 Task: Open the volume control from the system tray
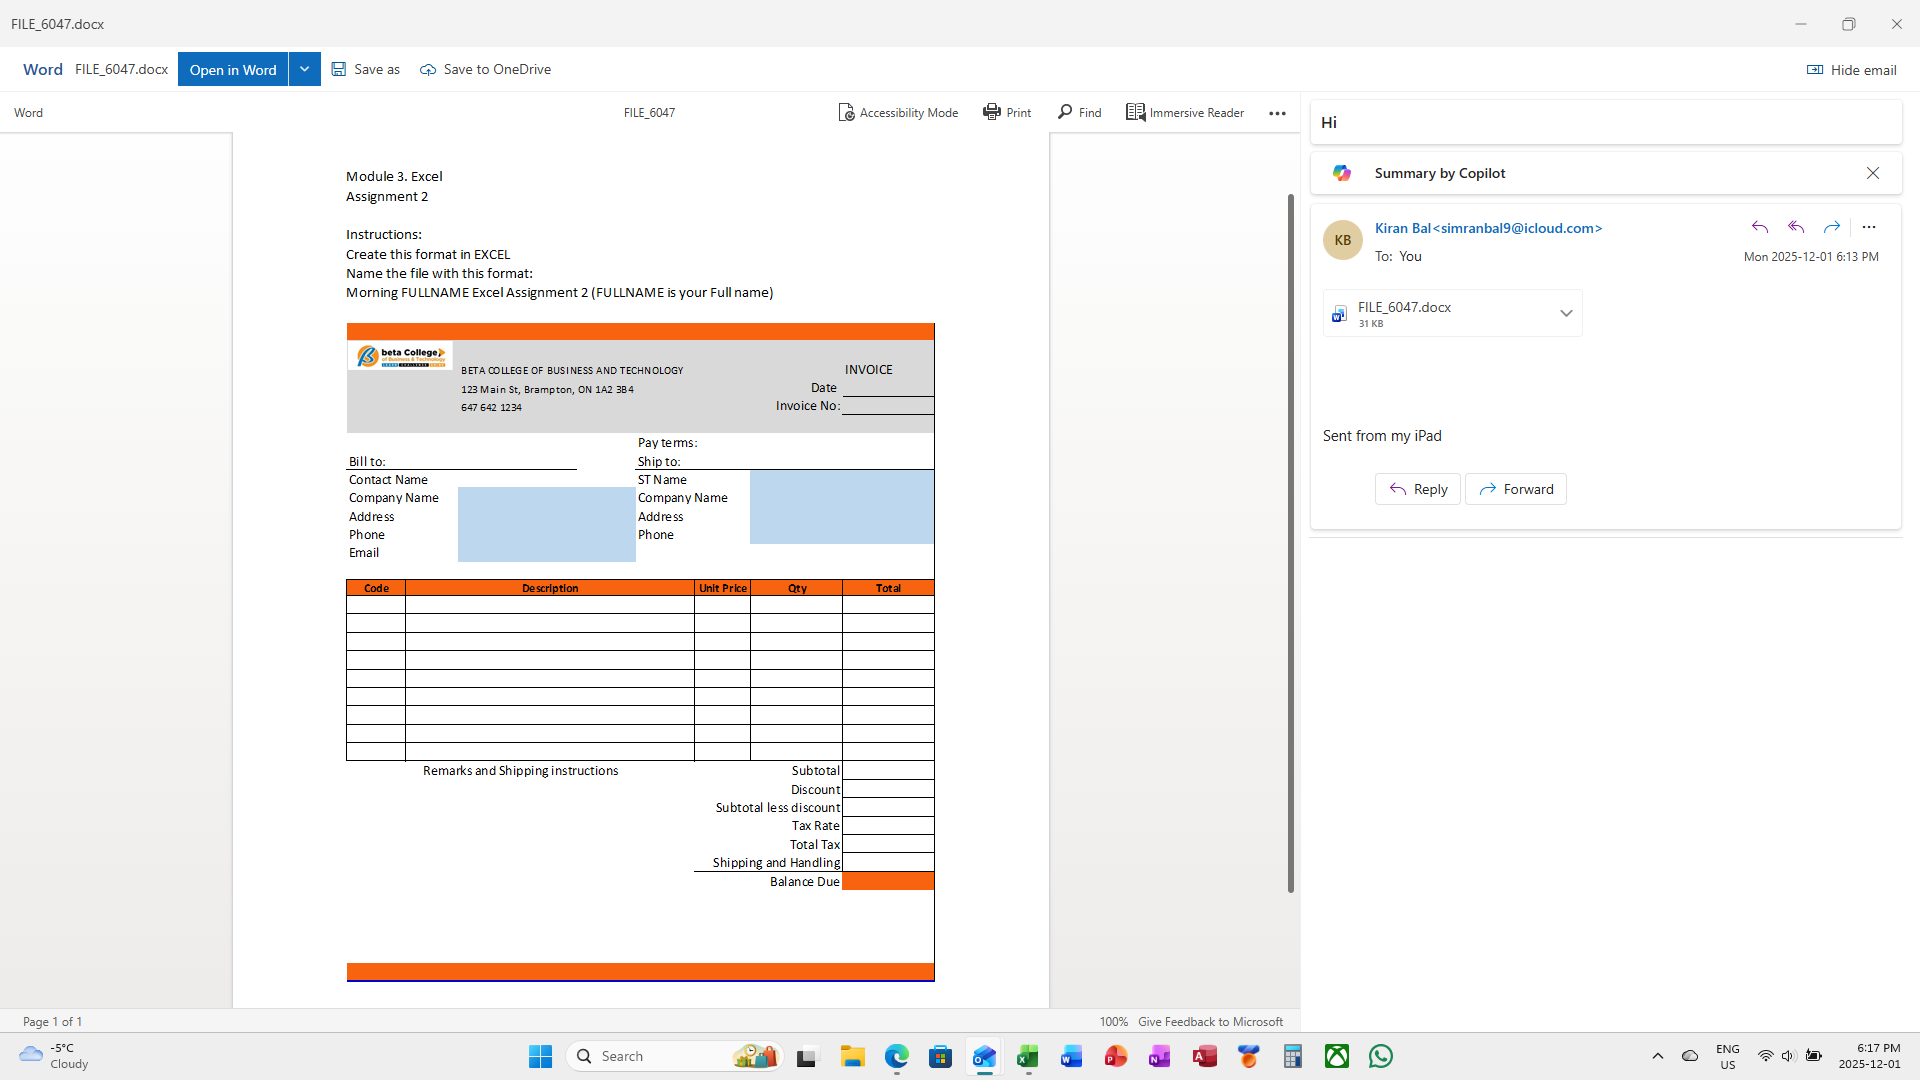pyautogui.click(x=1789, y=1056)
